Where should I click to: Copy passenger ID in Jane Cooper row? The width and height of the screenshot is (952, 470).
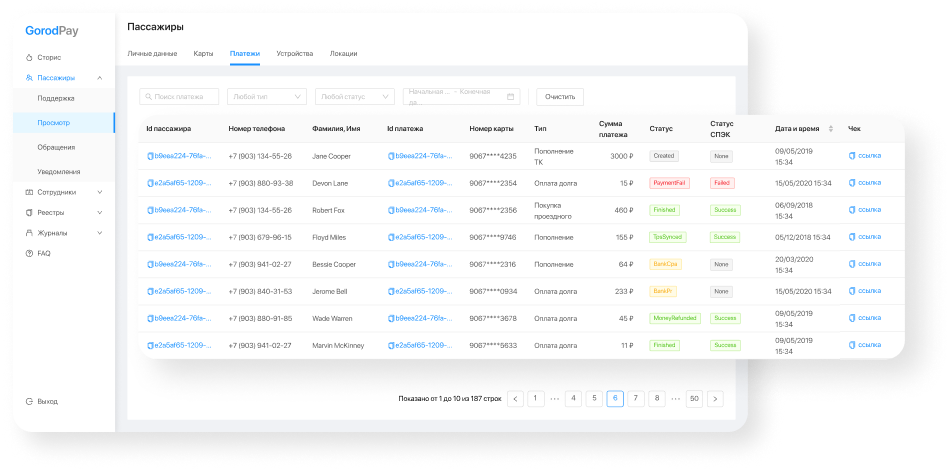pyautogui.click(x=150, y=156)
